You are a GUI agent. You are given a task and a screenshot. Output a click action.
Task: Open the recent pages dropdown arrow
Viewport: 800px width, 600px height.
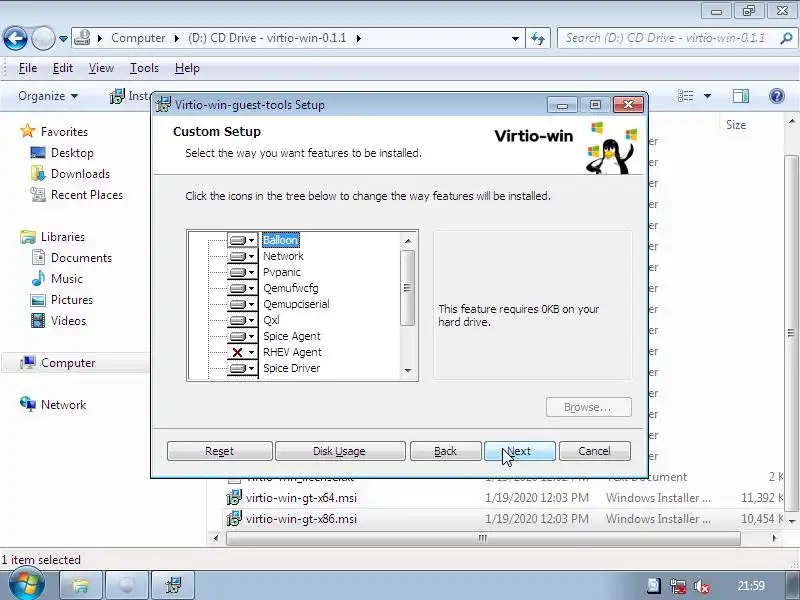[x=63, y=39]
